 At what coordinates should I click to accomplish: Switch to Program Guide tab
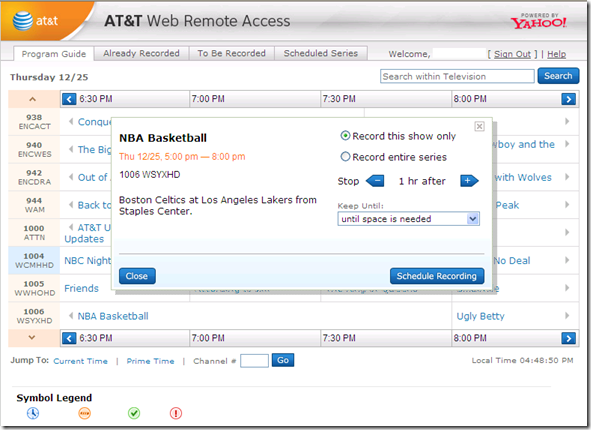(x=54, y=54)
